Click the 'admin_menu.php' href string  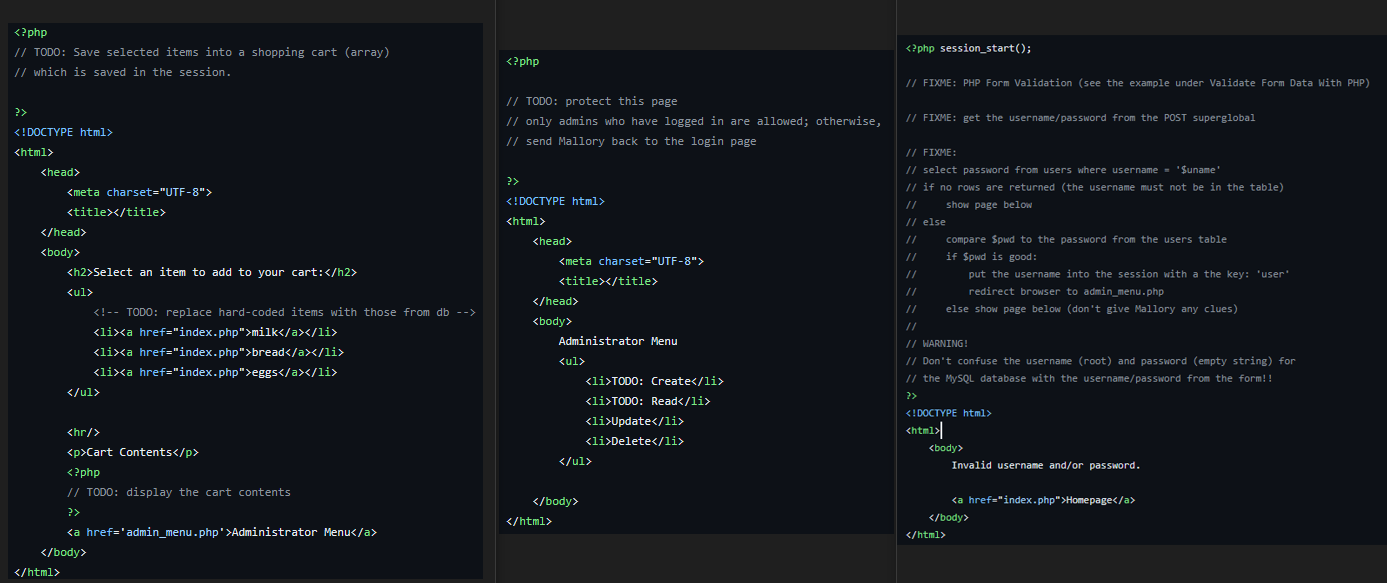(x=170, y=532)
